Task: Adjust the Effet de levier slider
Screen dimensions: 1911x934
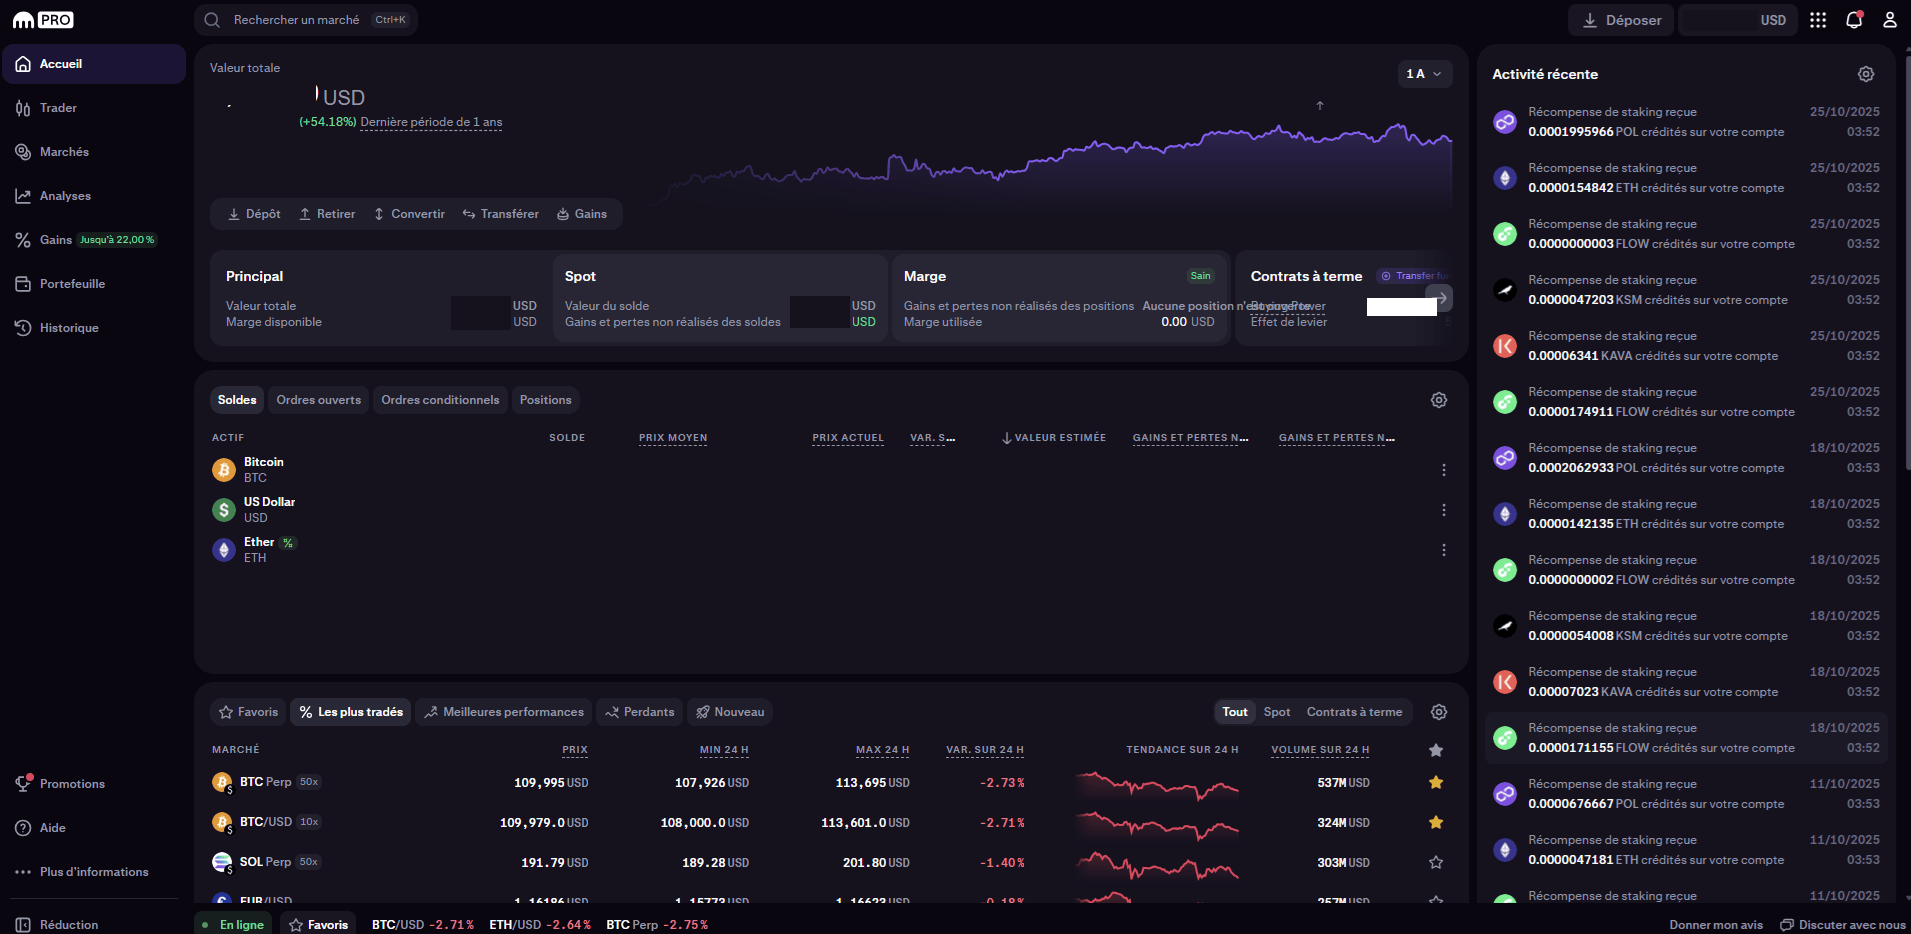Action: click(x=1400, y=306)
